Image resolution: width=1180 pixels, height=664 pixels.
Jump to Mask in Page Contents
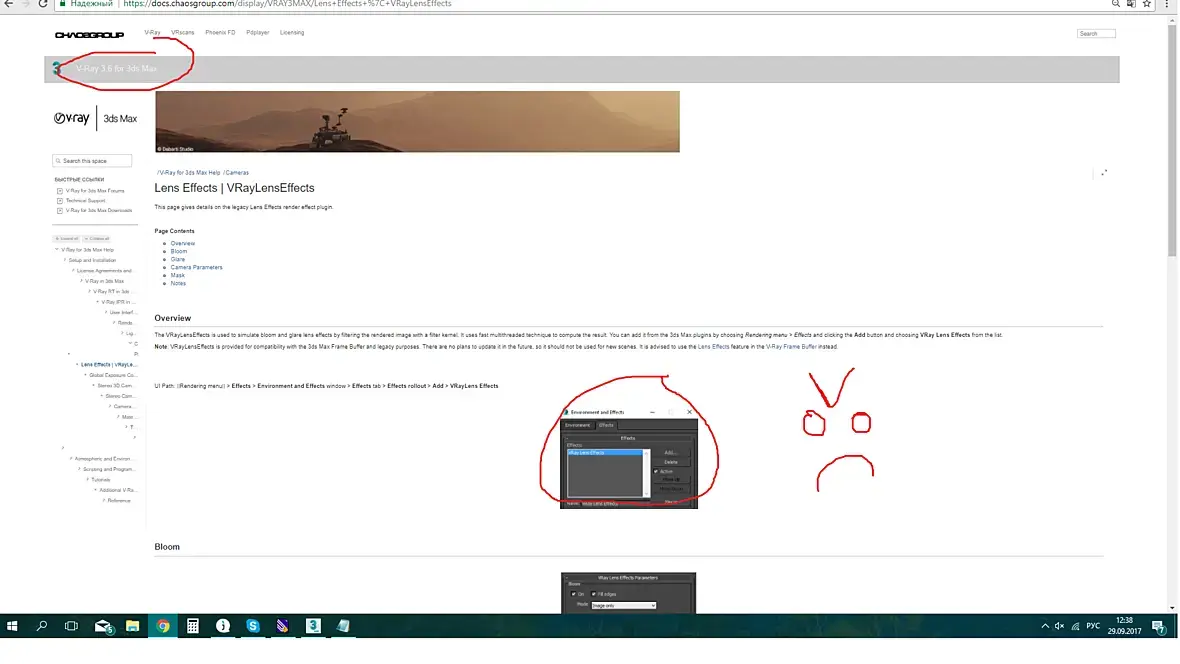click(178, 276)
